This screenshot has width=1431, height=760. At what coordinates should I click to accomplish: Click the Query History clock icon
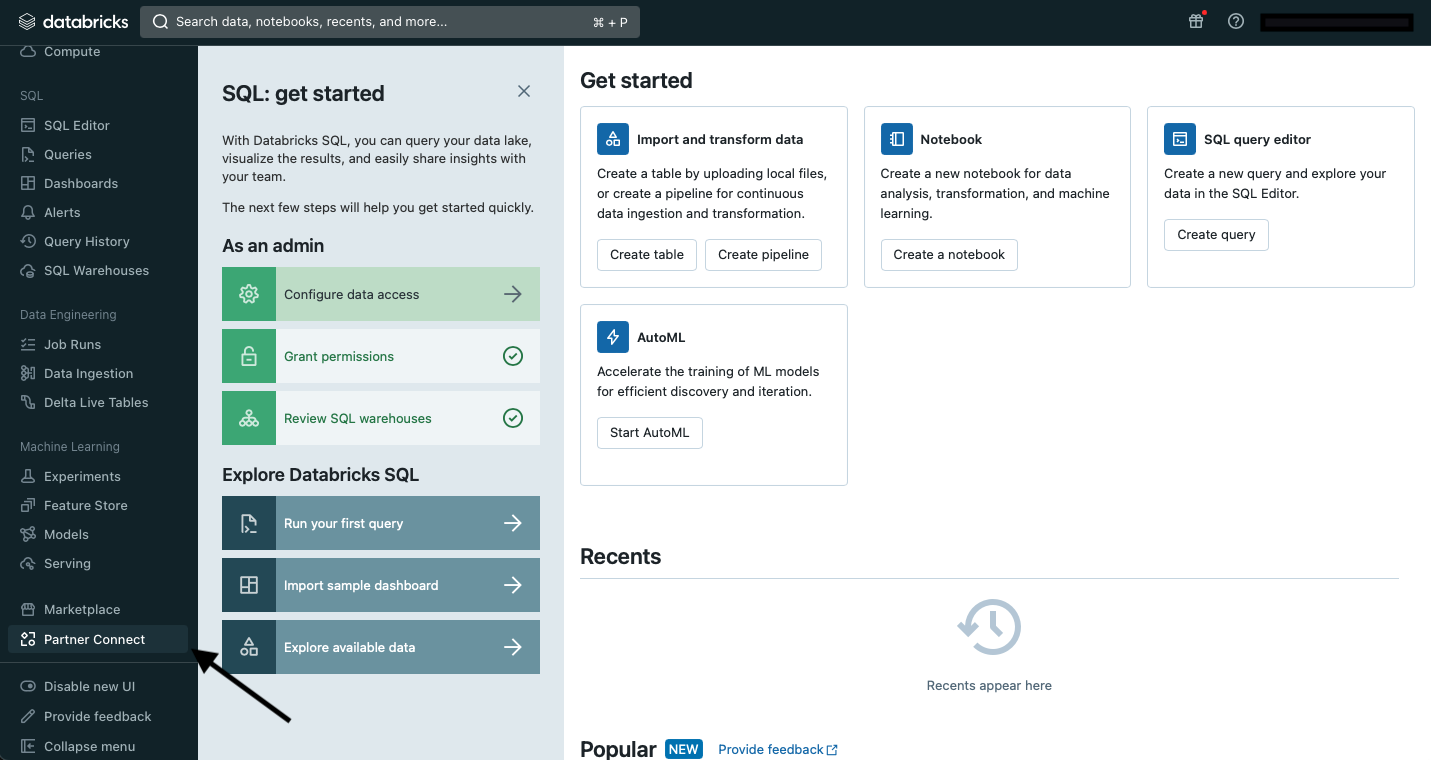tap(28, 241)
